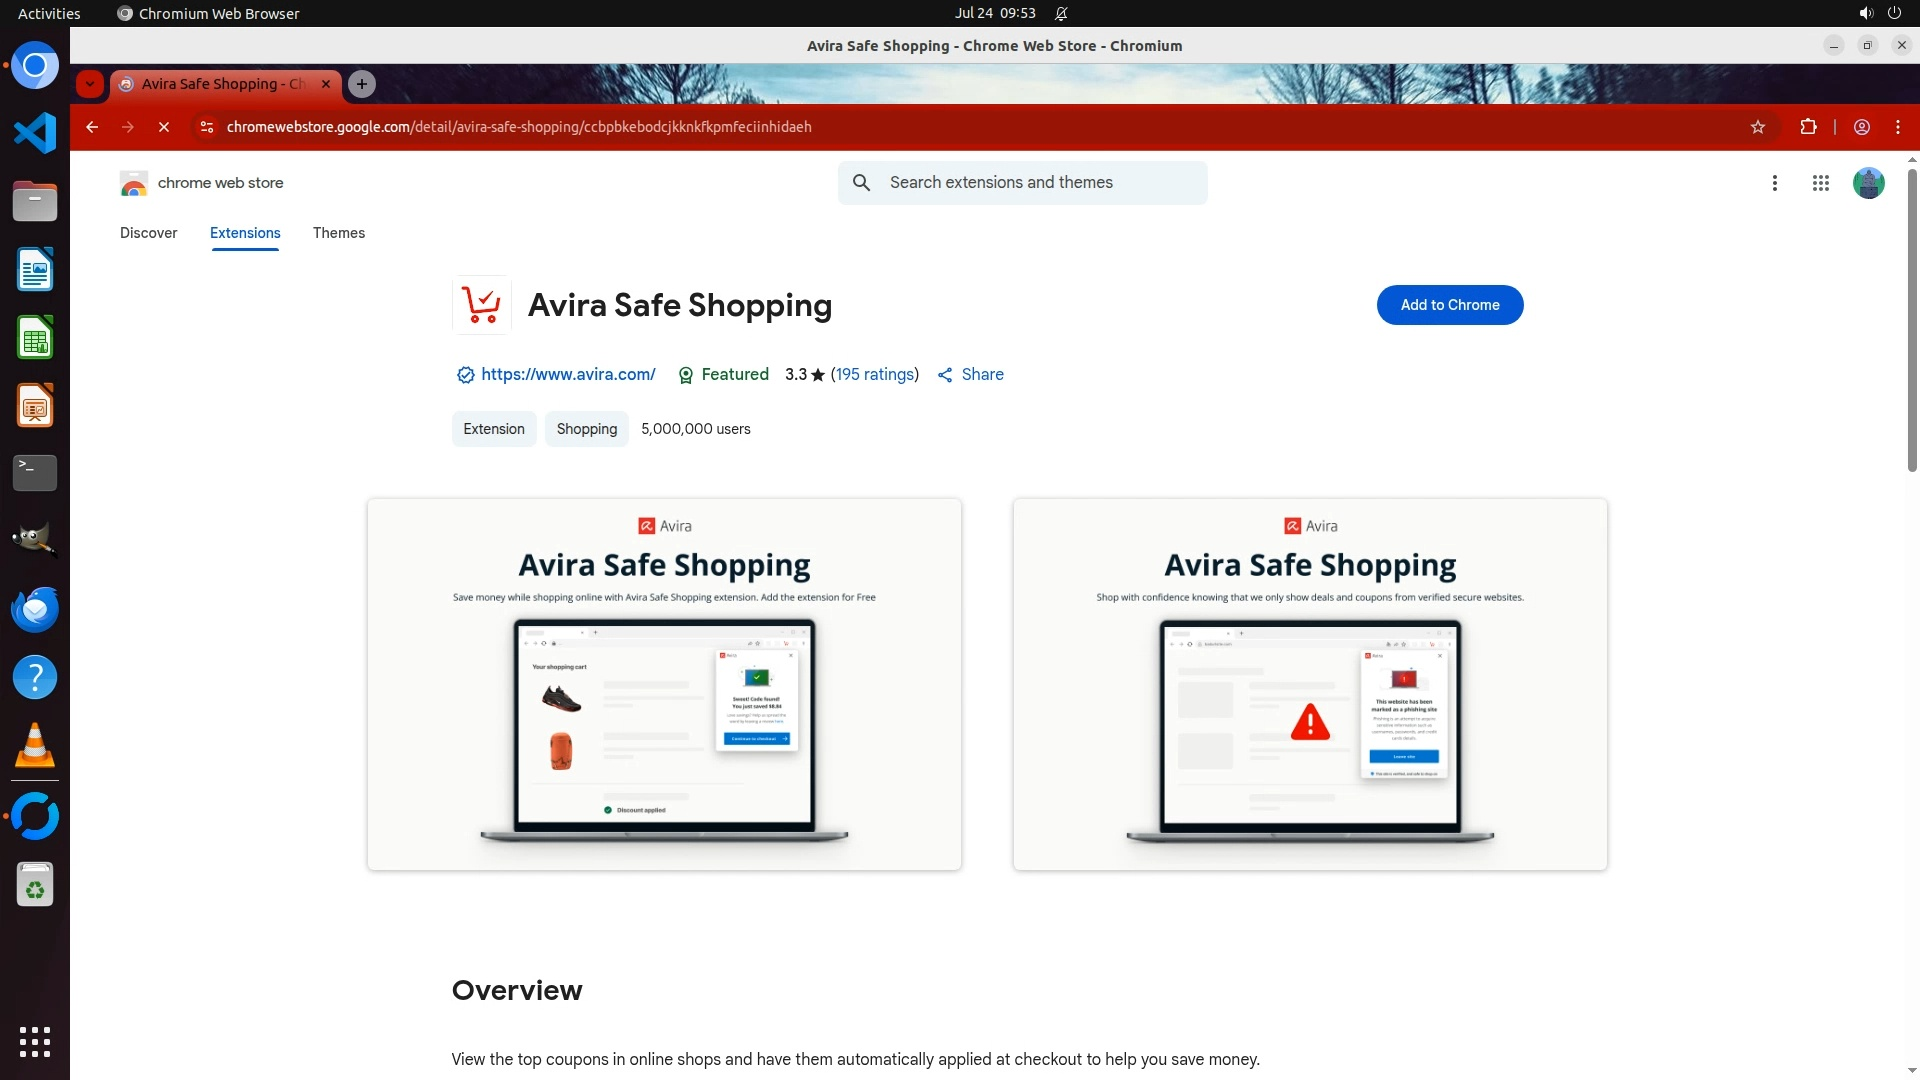Stop the page loading with the X button
Screen dimensions: 1920x1080
click(164, 127)
